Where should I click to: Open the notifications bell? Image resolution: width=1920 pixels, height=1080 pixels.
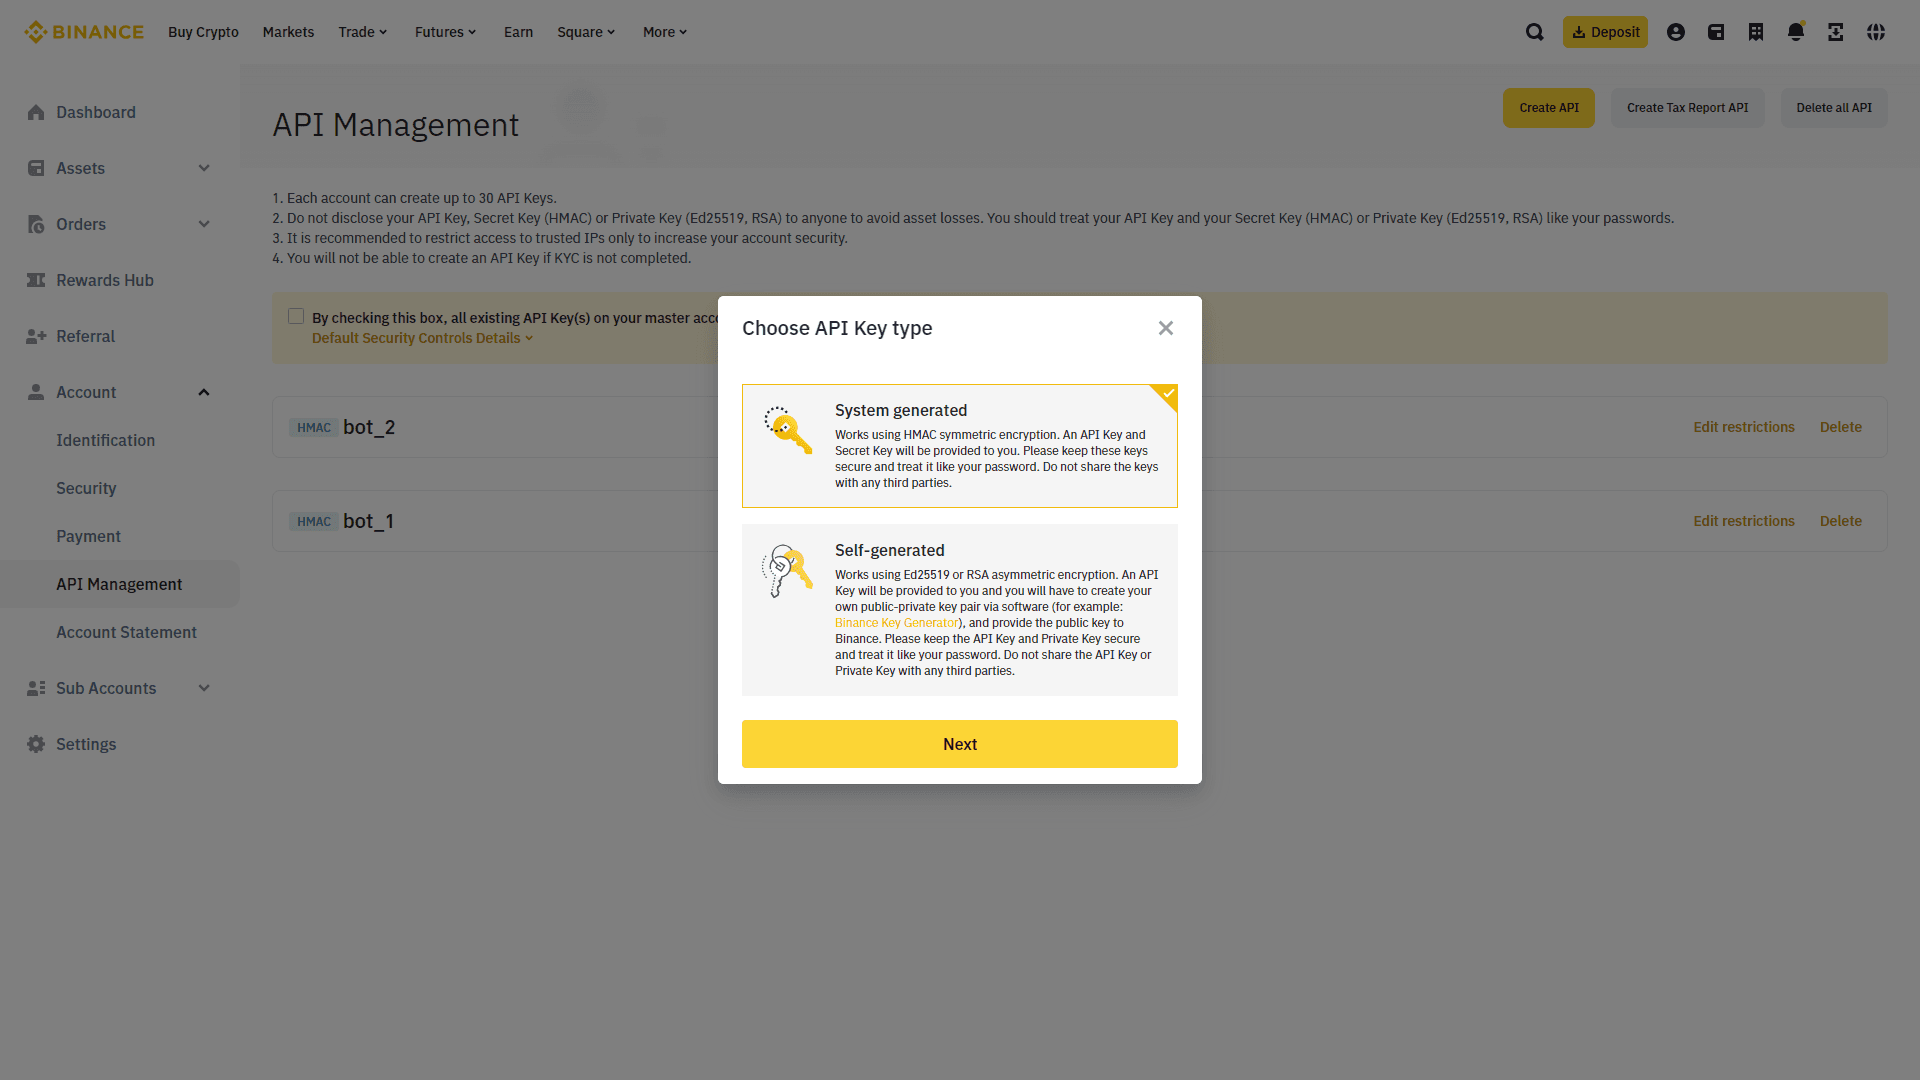pos(1796,32)
